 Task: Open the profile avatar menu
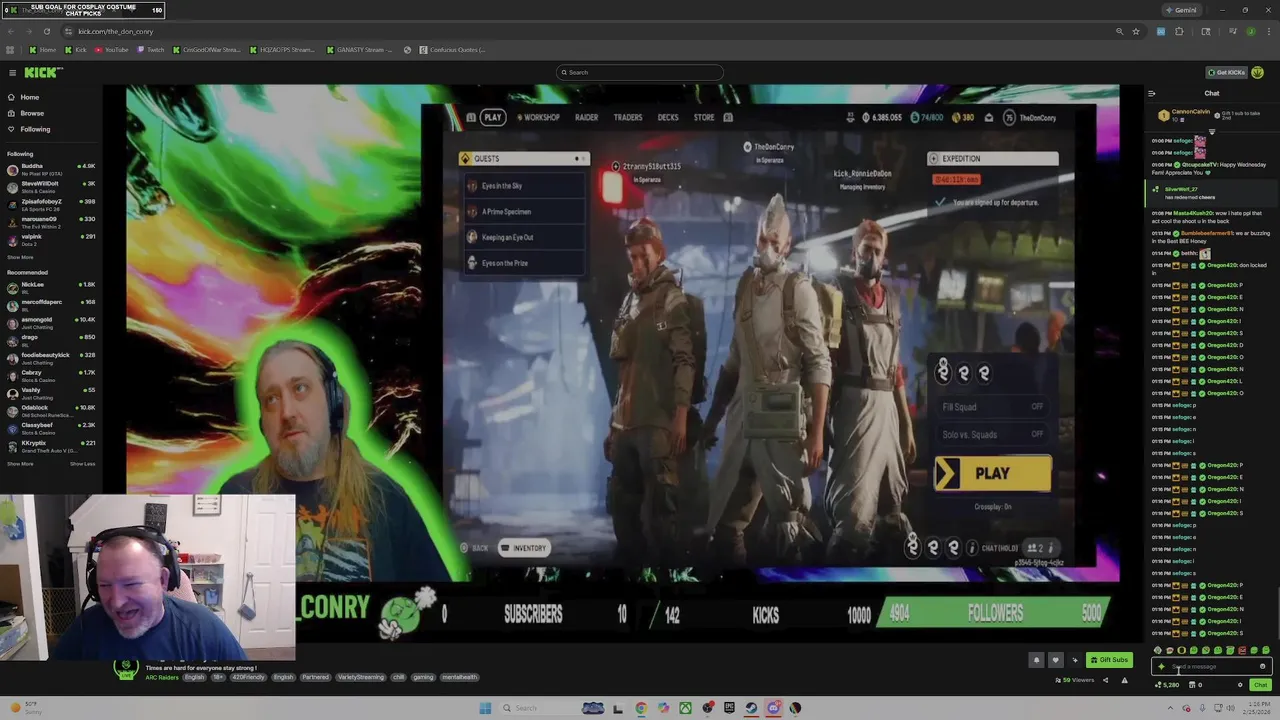[1258, 72]
